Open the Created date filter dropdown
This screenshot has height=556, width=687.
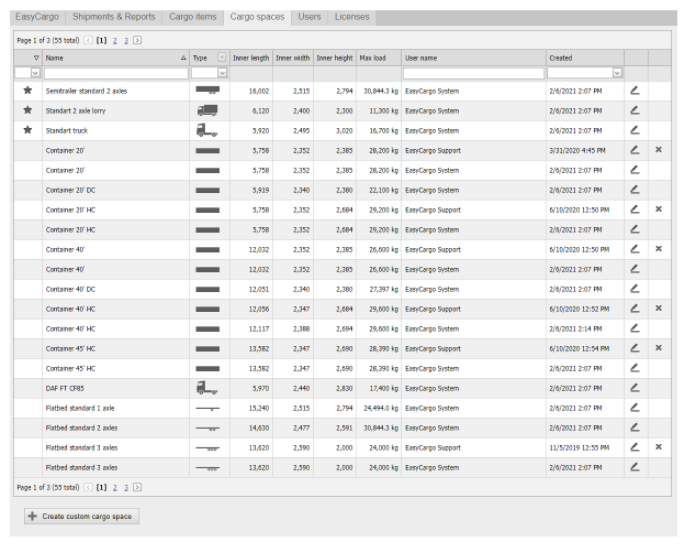(617, 73)
